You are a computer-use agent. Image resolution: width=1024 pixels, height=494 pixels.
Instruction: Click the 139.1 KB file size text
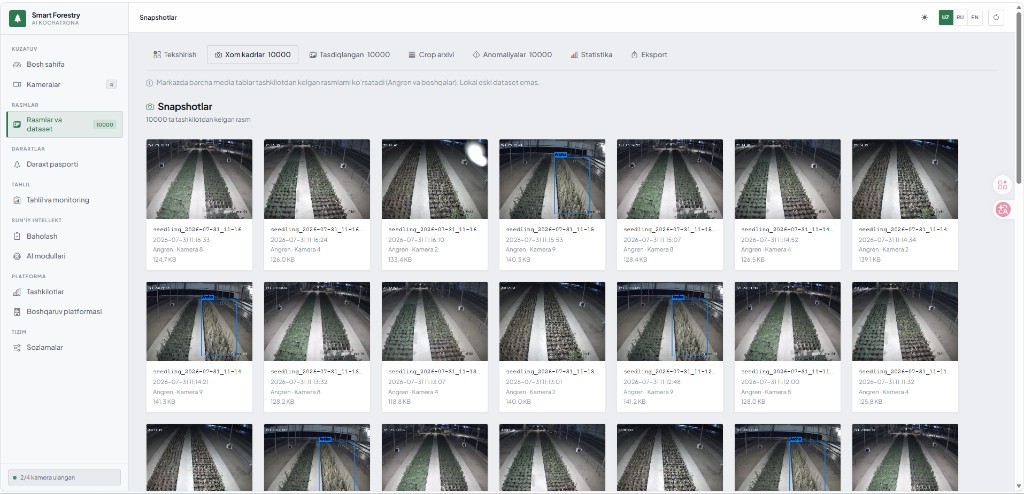click(870, 260)
